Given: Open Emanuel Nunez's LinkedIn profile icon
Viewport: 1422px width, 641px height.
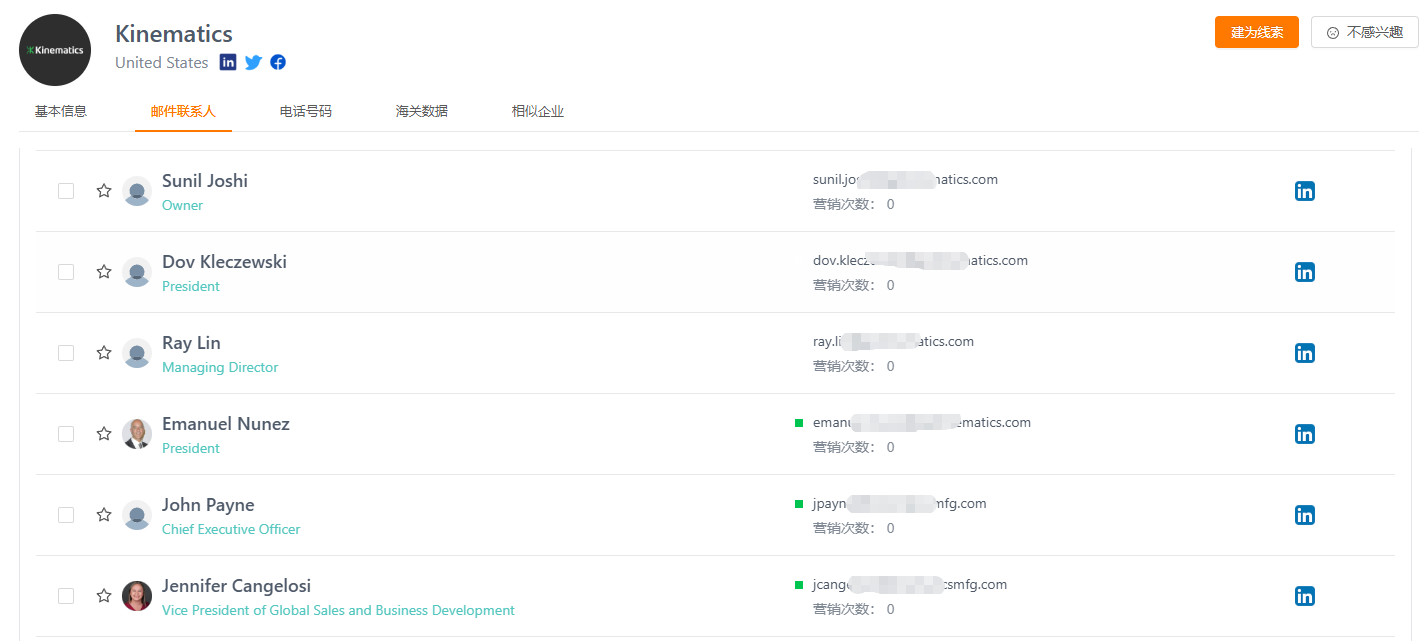Looking at the screenshot, I should 1304,434.
